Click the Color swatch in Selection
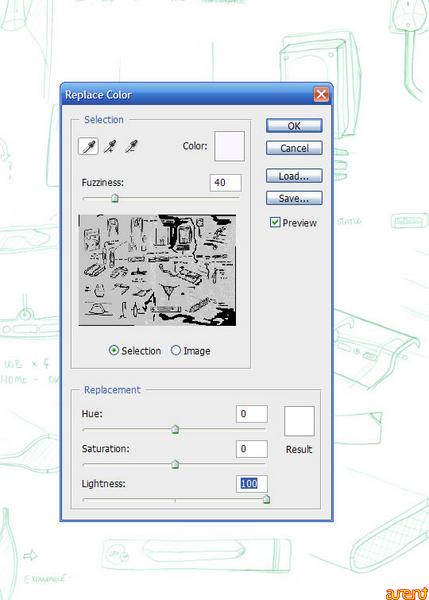Image resolution: width=429 pixels, height=600 pixels. [229, 146]
